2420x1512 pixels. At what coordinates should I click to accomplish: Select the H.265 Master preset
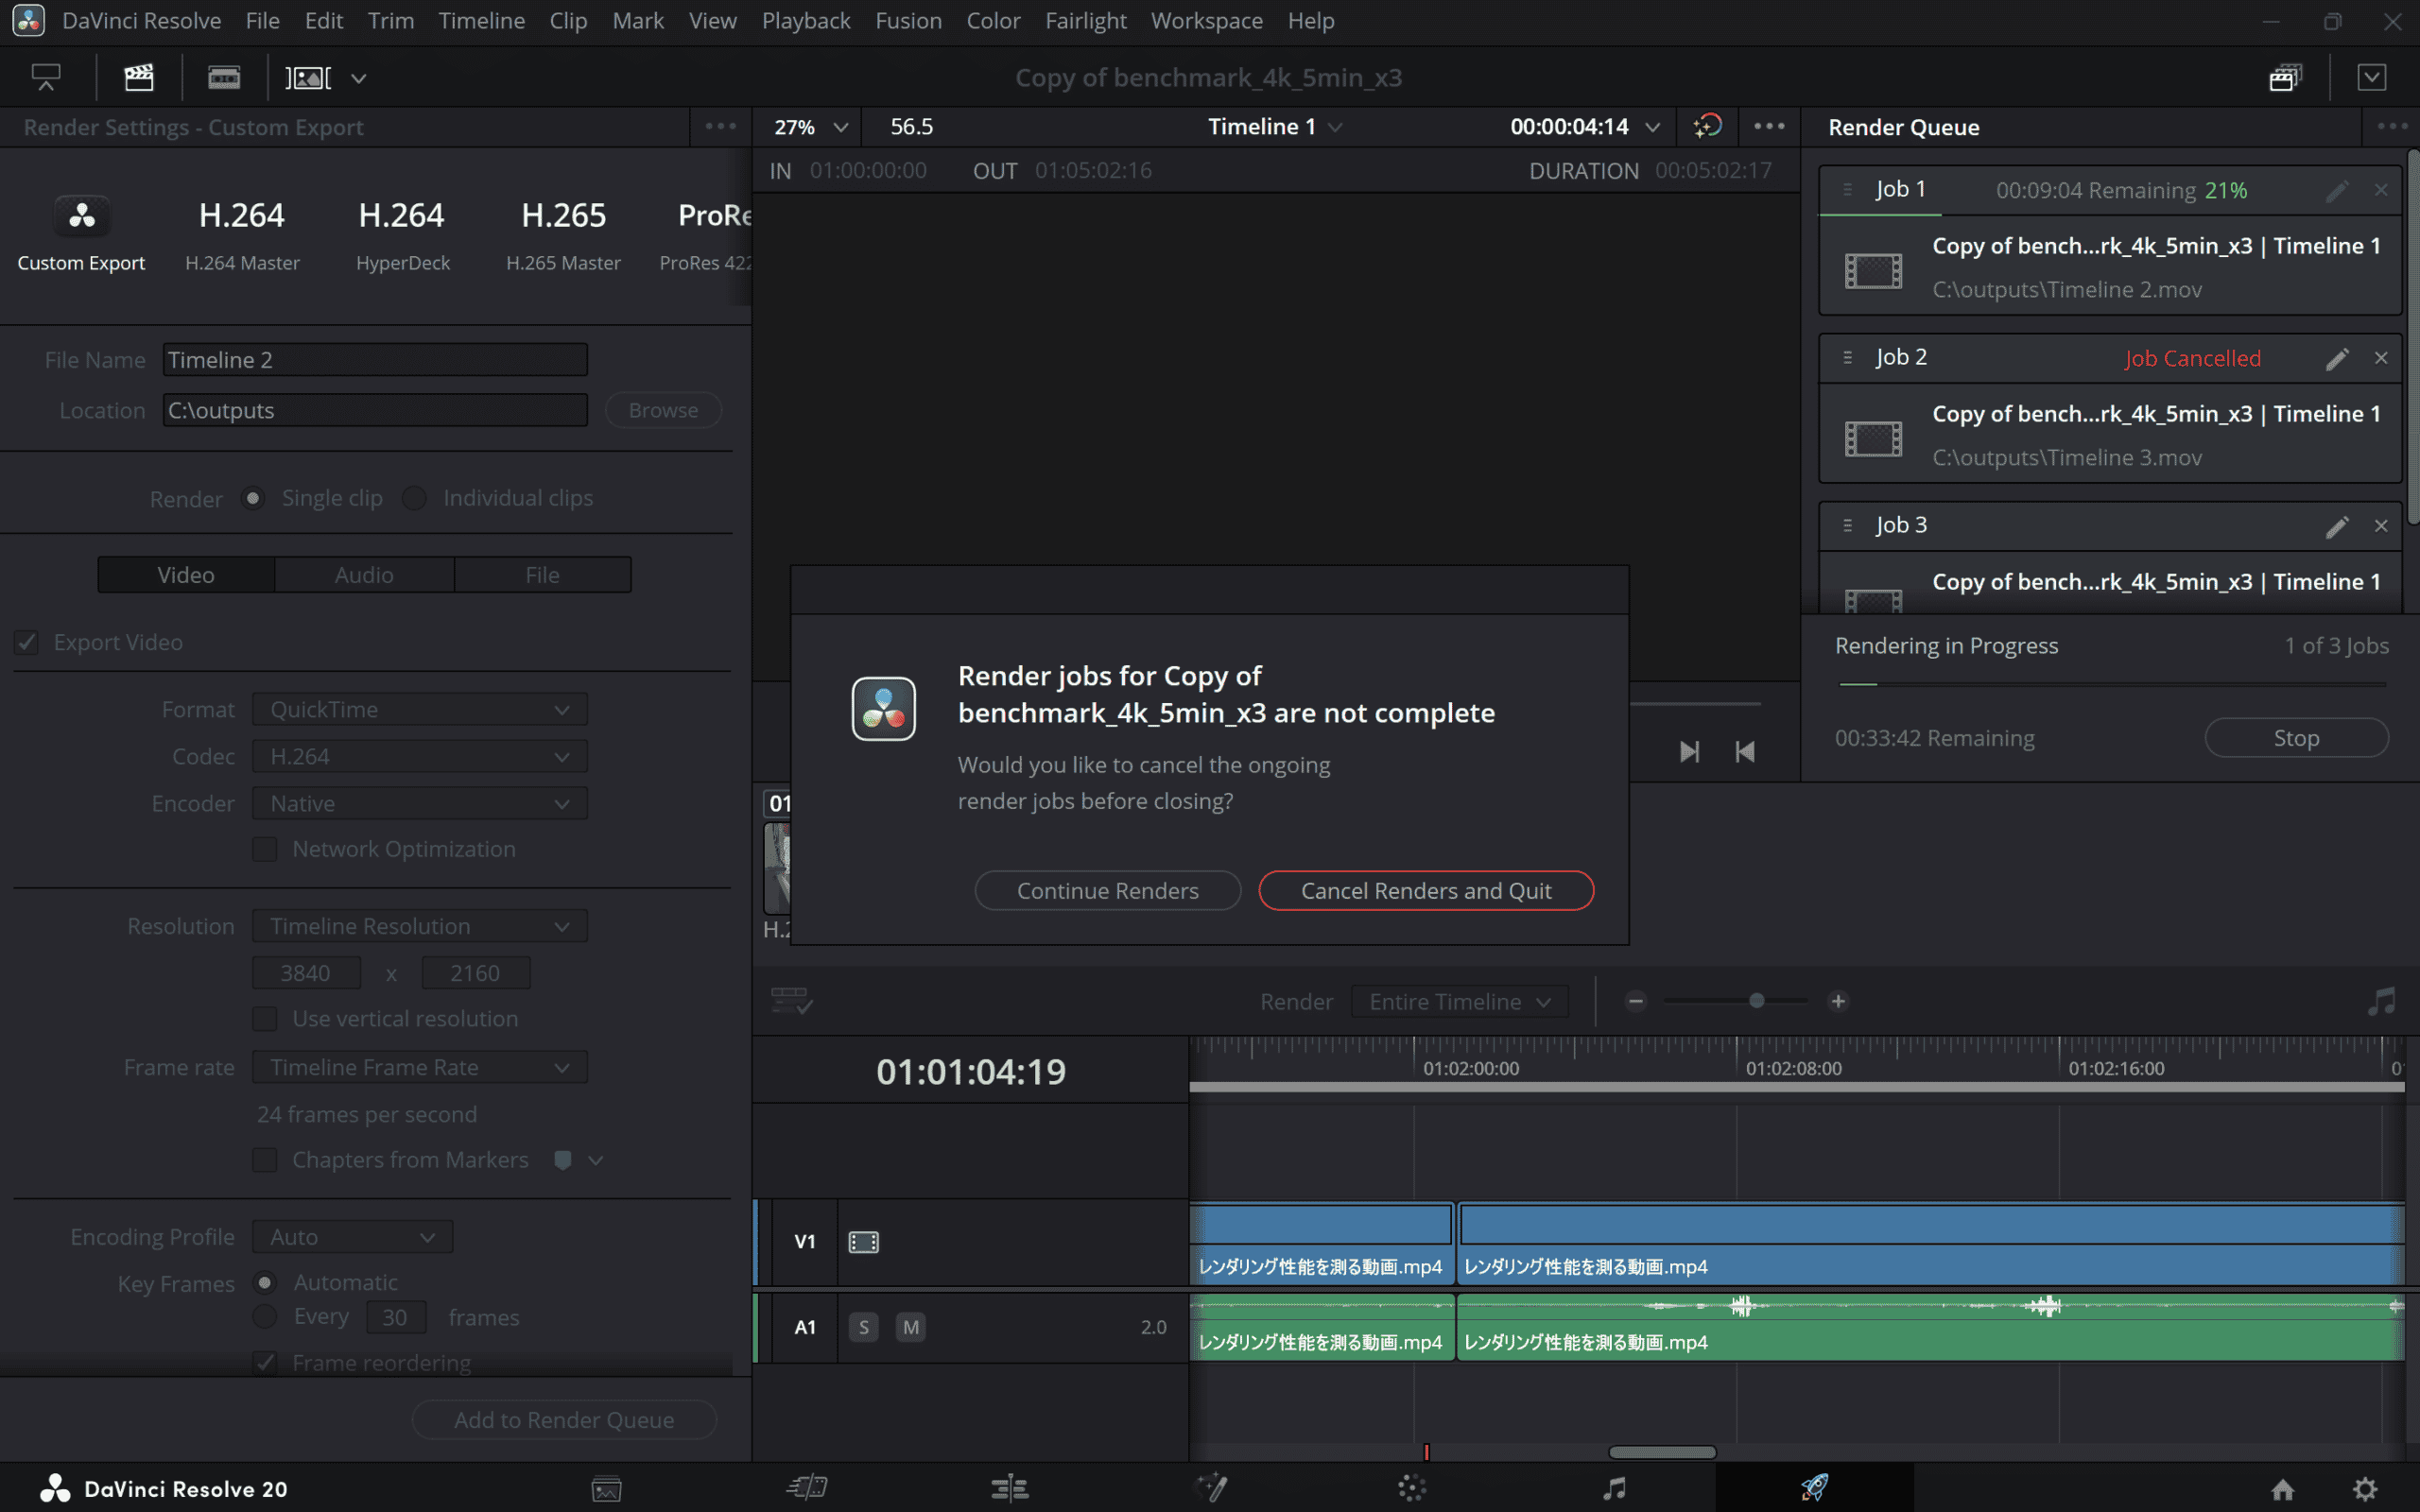coord(563,235)
